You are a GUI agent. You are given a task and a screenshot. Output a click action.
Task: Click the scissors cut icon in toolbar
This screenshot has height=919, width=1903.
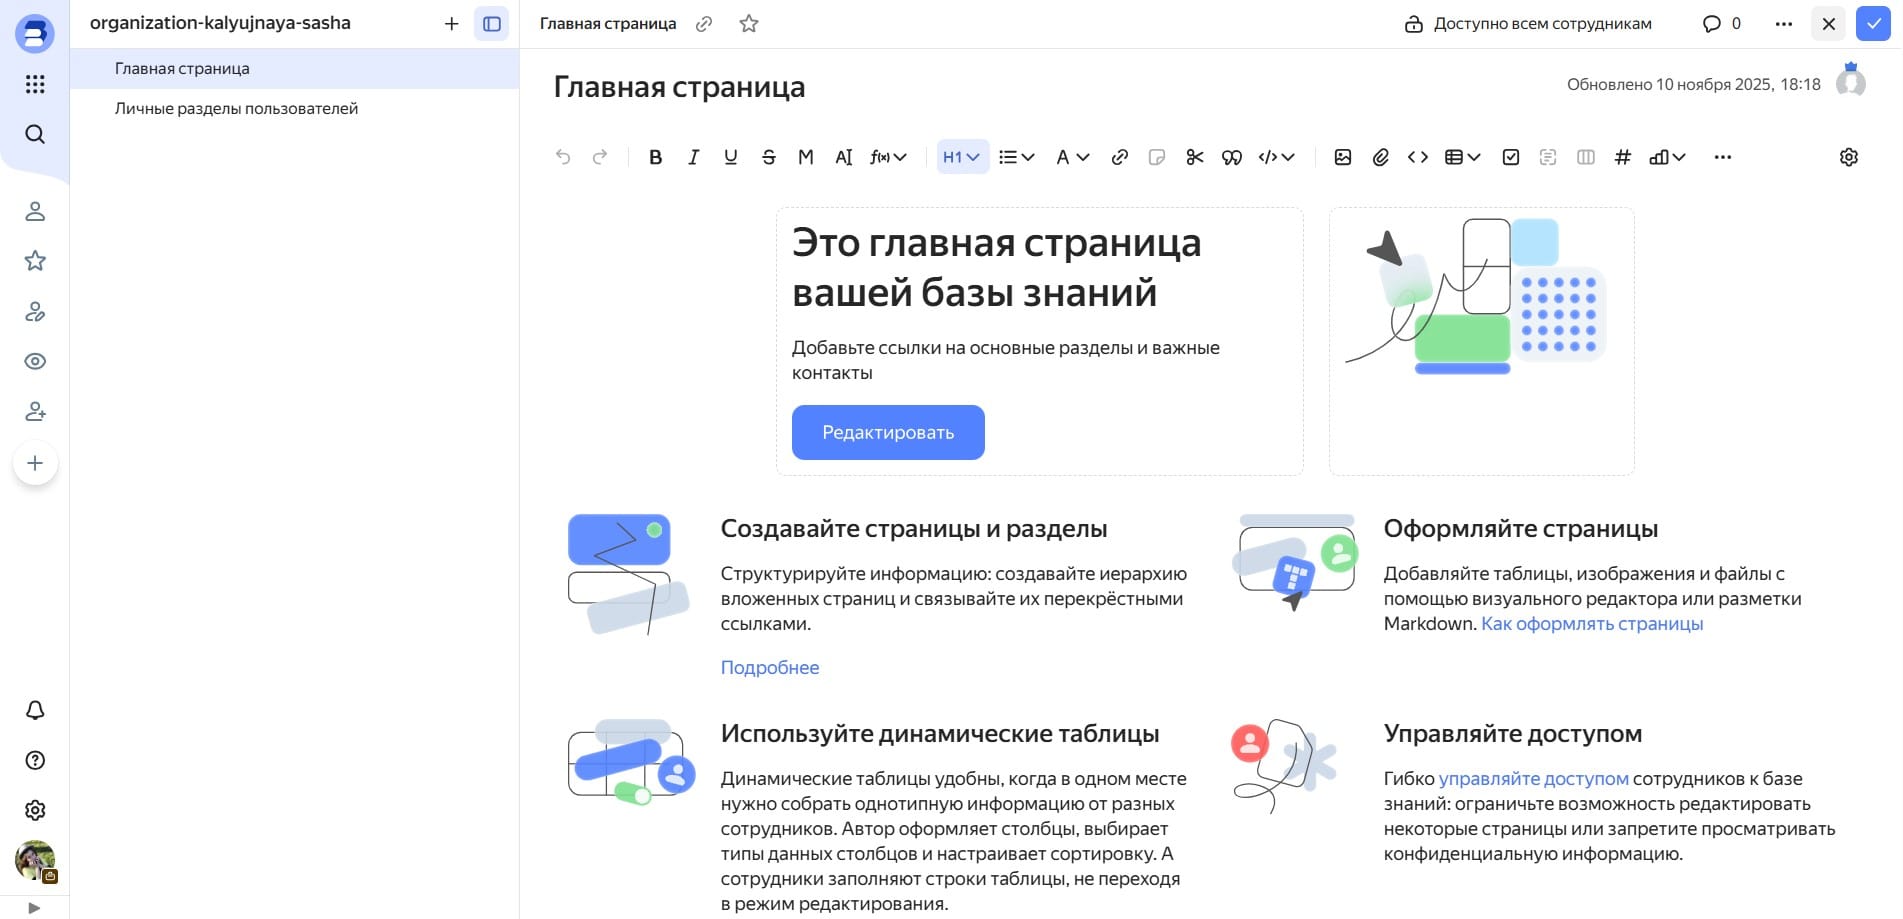point(1194,157)
